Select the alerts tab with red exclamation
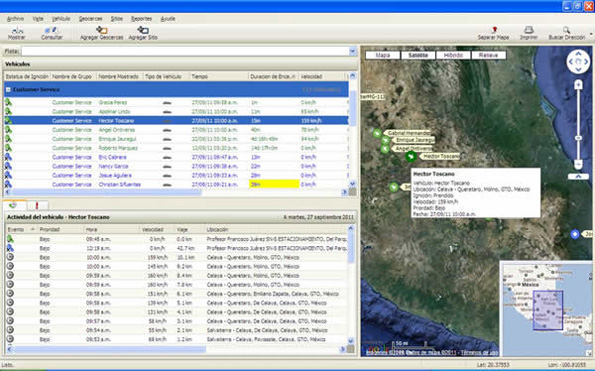The image size is (595, 371). point(37,206)
